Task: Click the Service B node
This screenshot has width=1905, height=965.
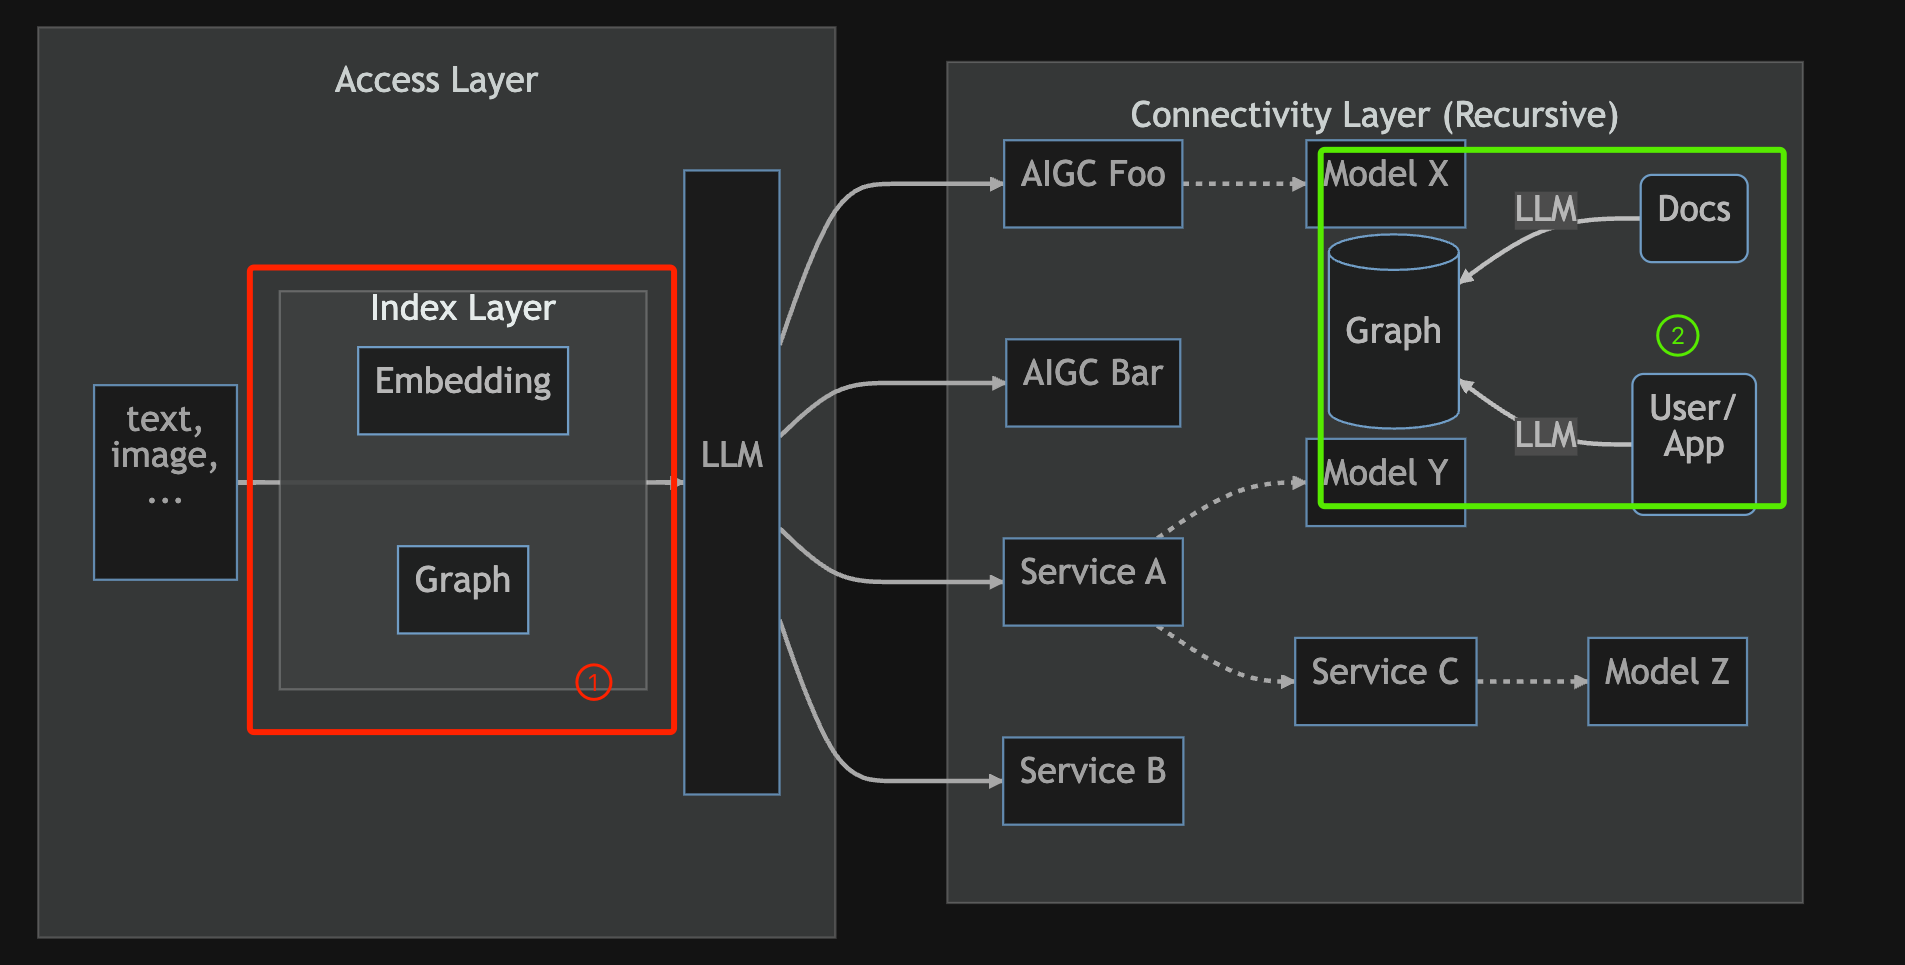Action: click(1093, 781)
